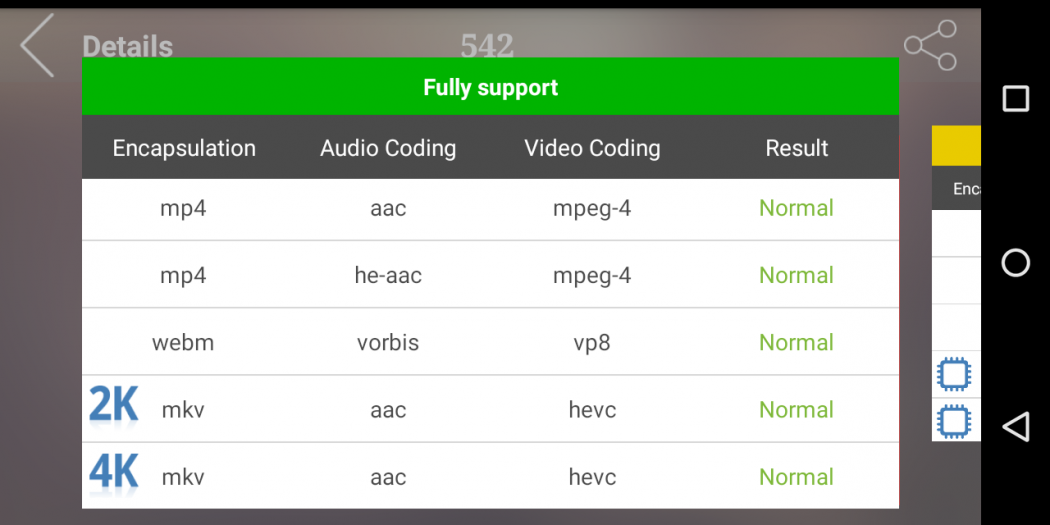Select the webm vorbis vp8 row
This screenshot has height=525, width=1050.
coord(490,342)
